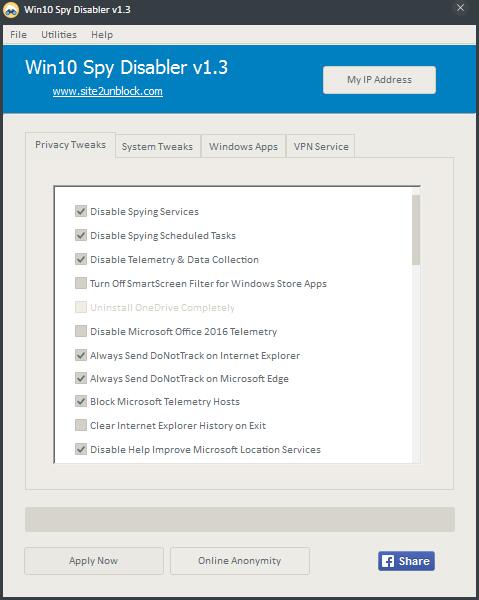Check Disable Microsoft Office 2016 Telemetry

click(x=81, y=331)
